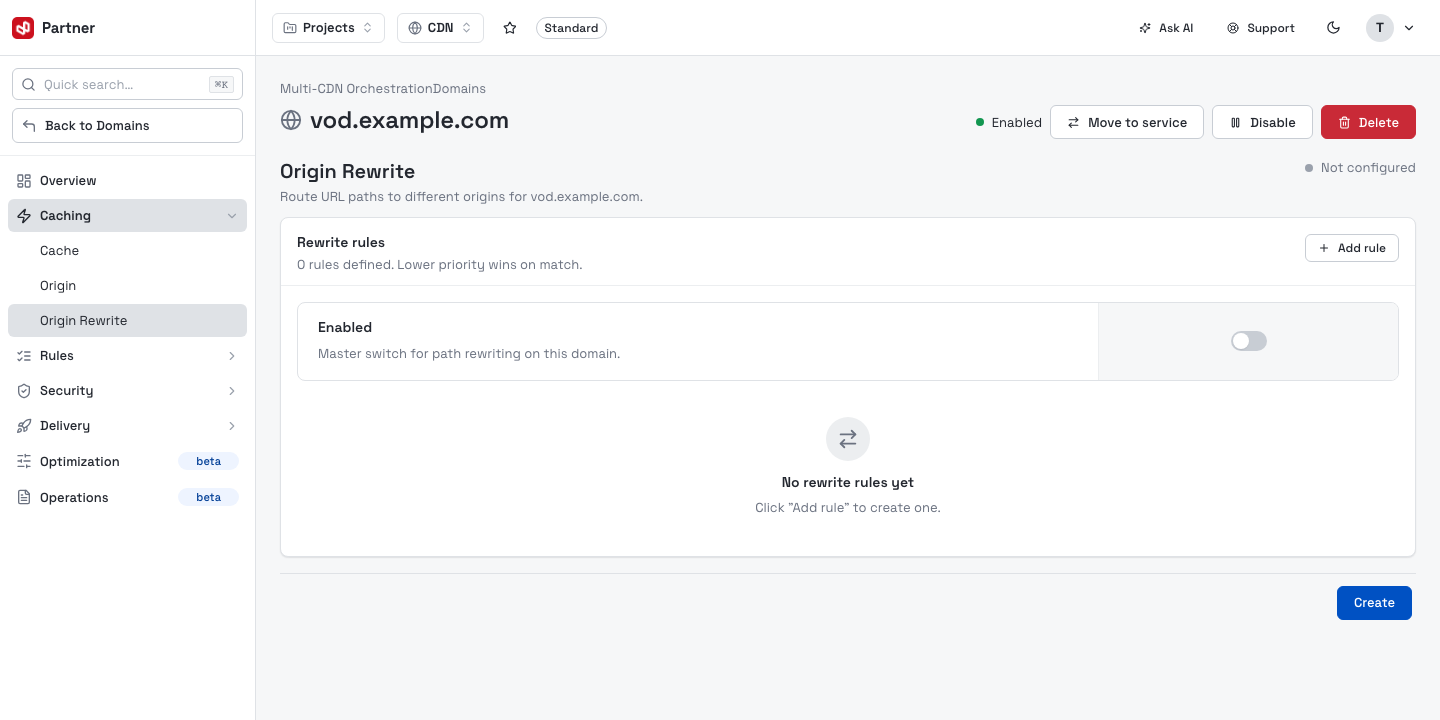The height and width of the screenshot is (720, 1440).
Task: Expand the Security sidebar section
Action: (x=127, y=391)
